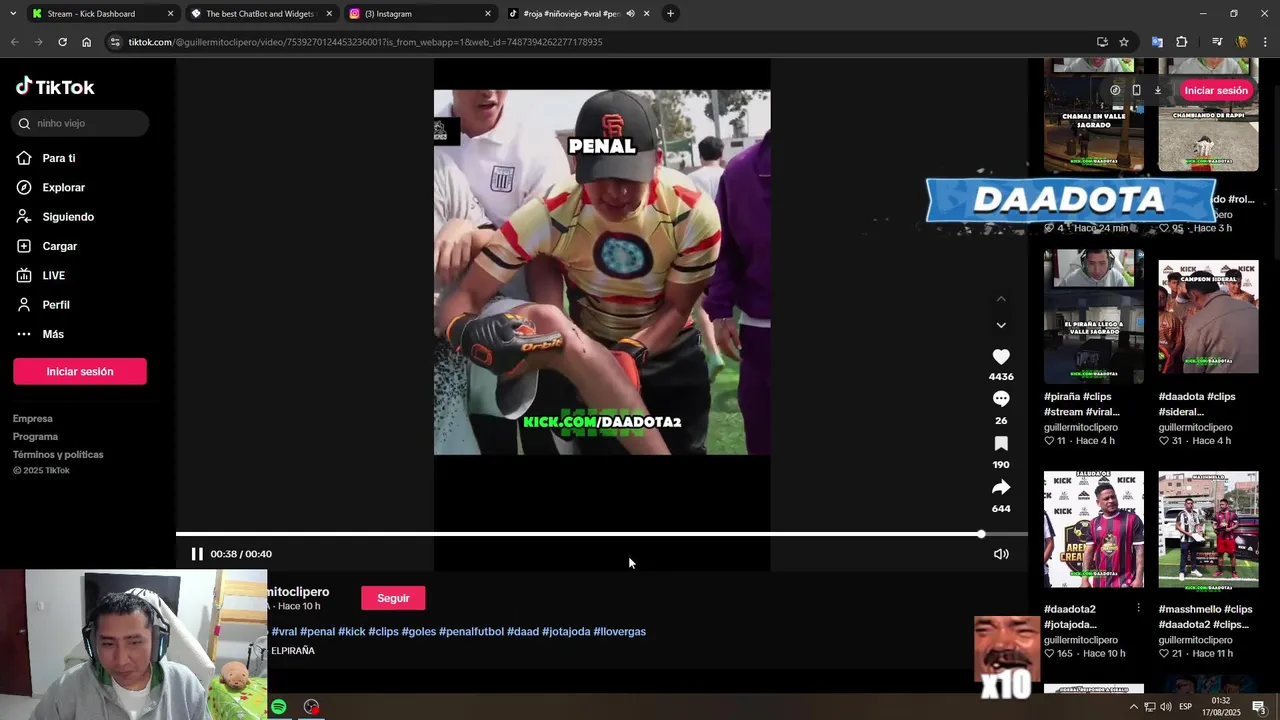Open a new browser tab
The width and height of the screenshot is (1280, 720).
(x=670, y=14)
